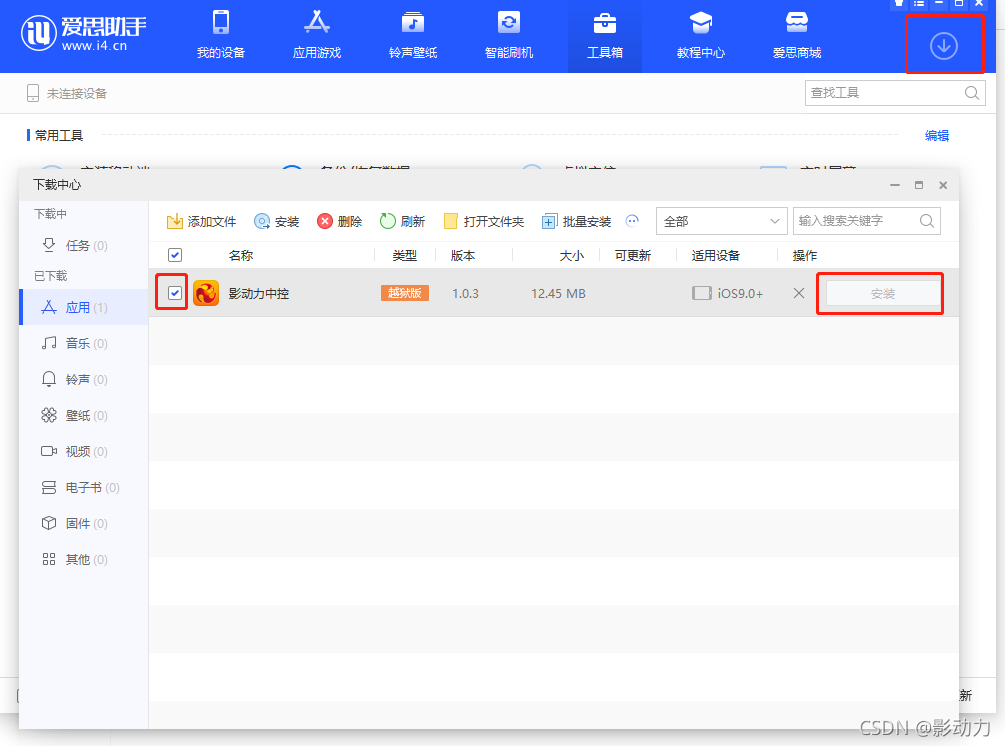
Task: Click the 安装 toolbar button with disc icon
Action: tap(276, 222)
